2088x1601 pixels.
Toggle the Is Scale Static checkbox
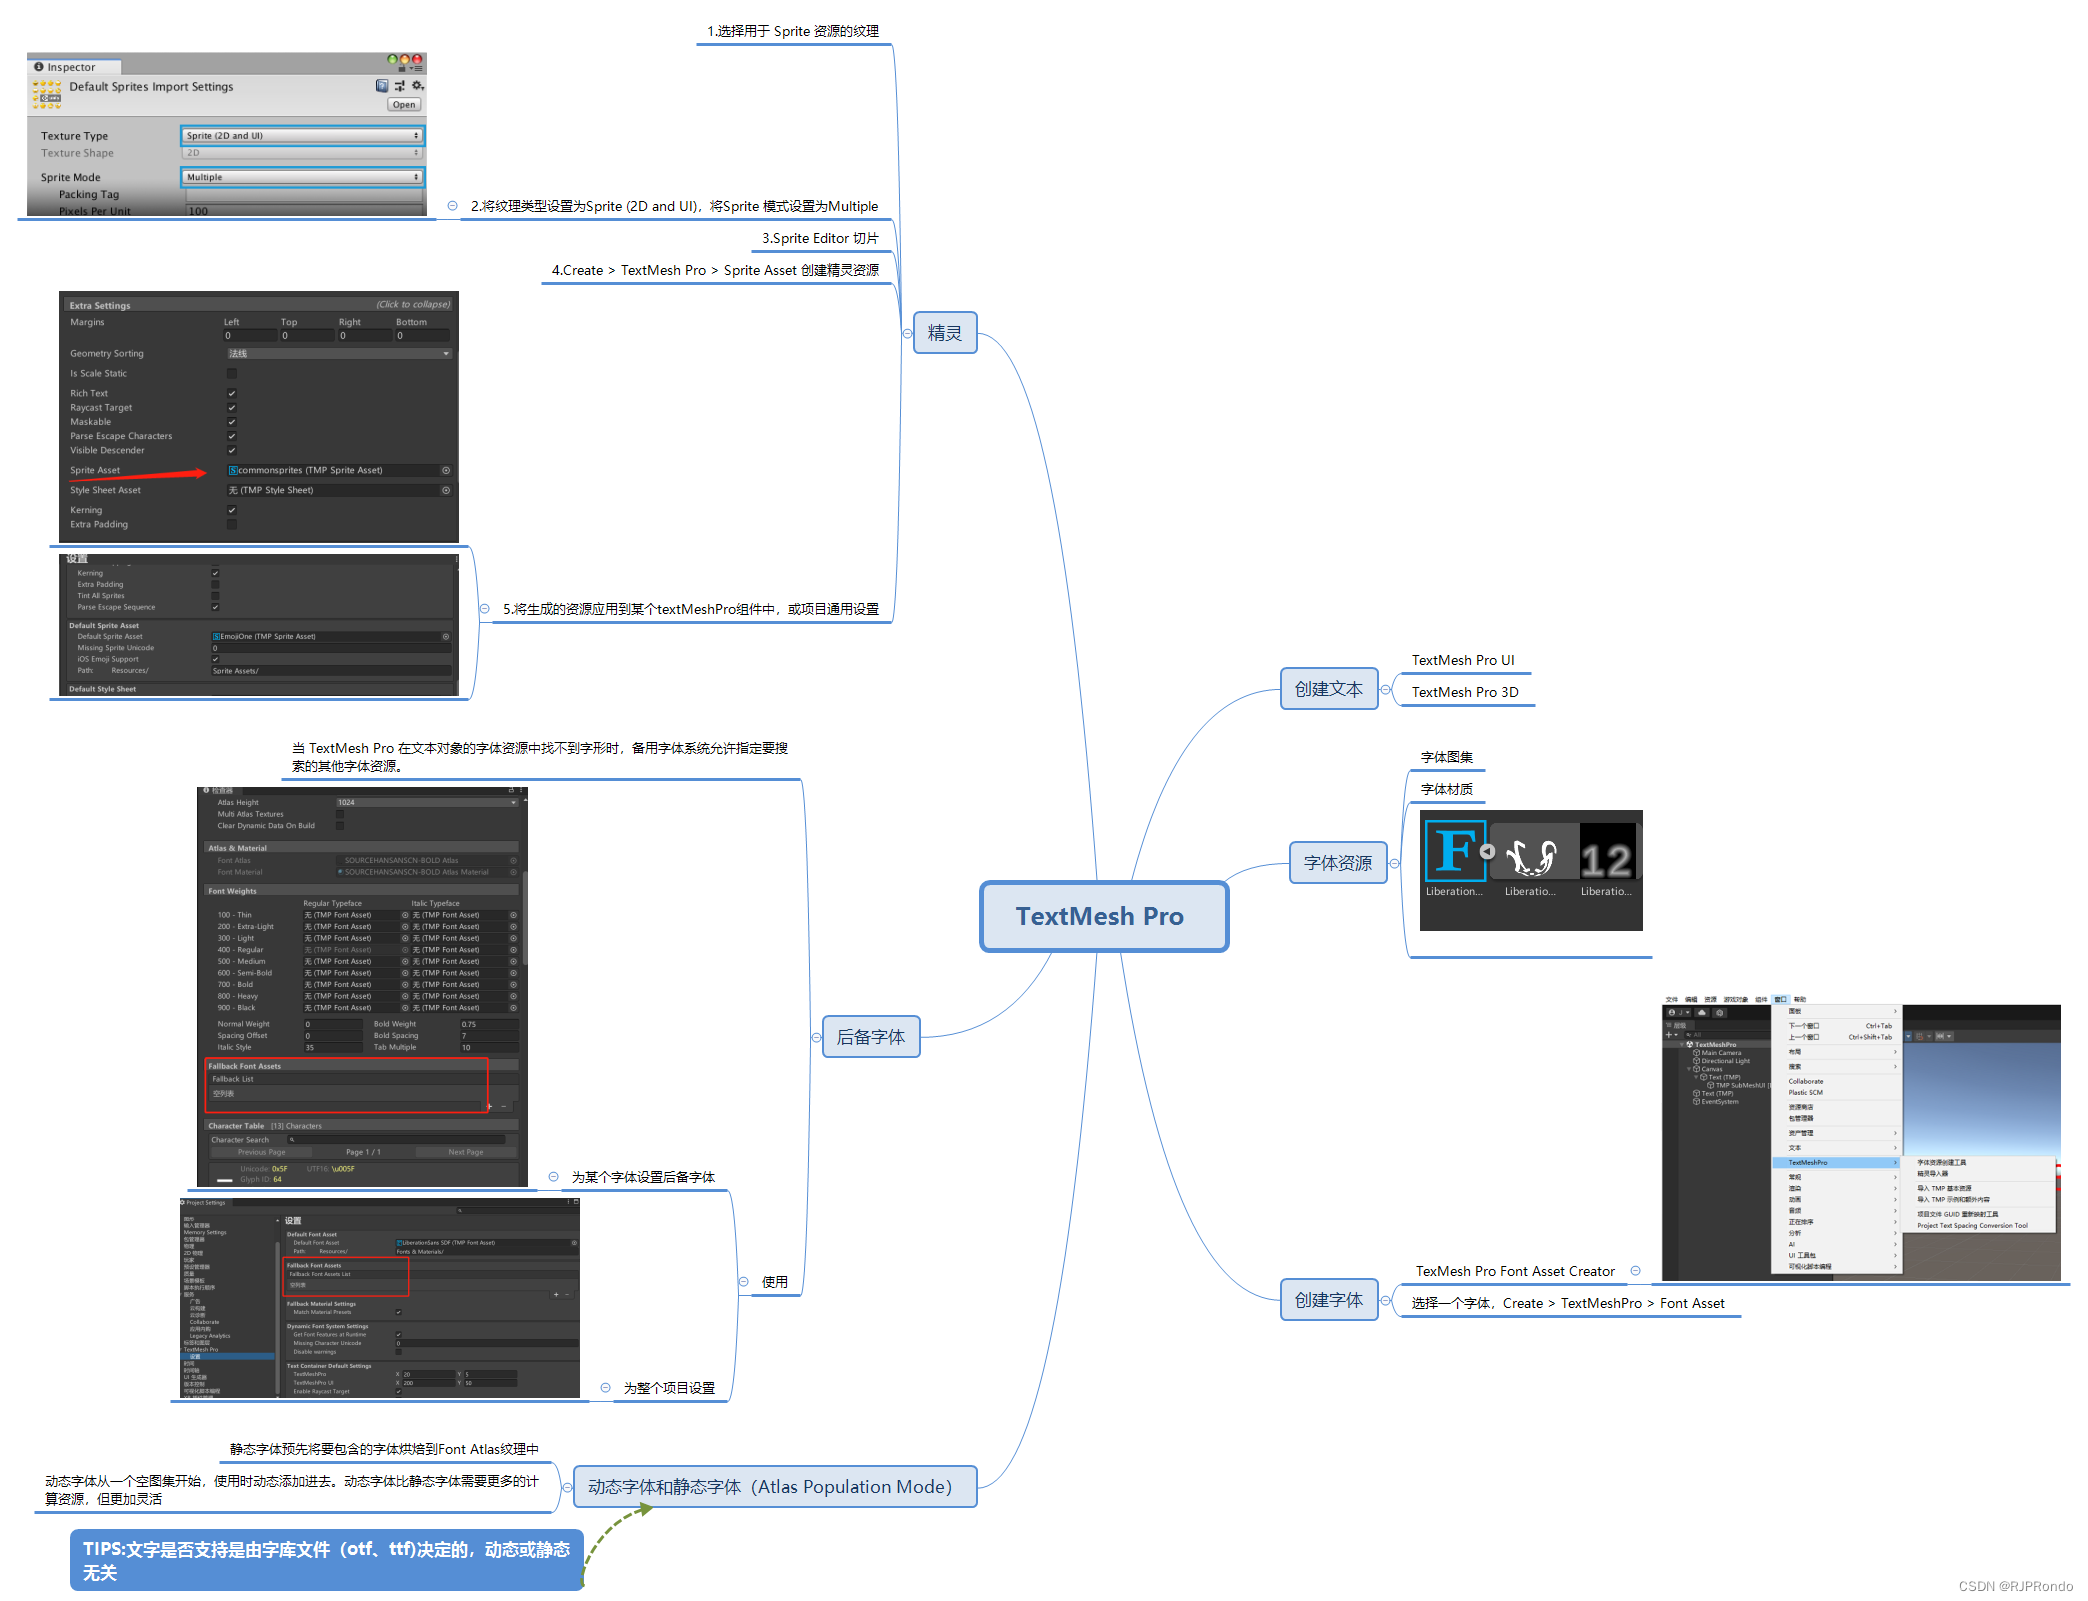pos(232,374)
